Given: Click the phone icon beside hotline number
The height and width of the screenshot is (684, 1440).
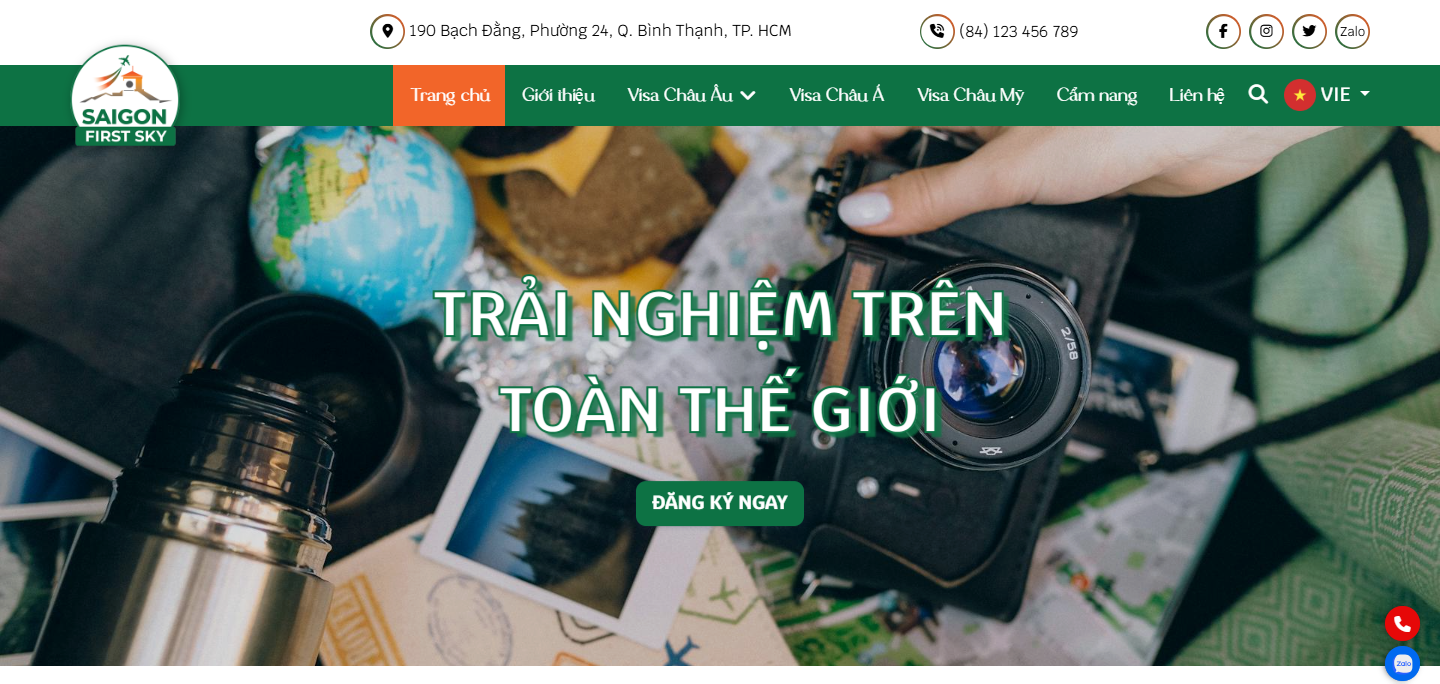Looking at the screenshot, I should coord(937,31).
